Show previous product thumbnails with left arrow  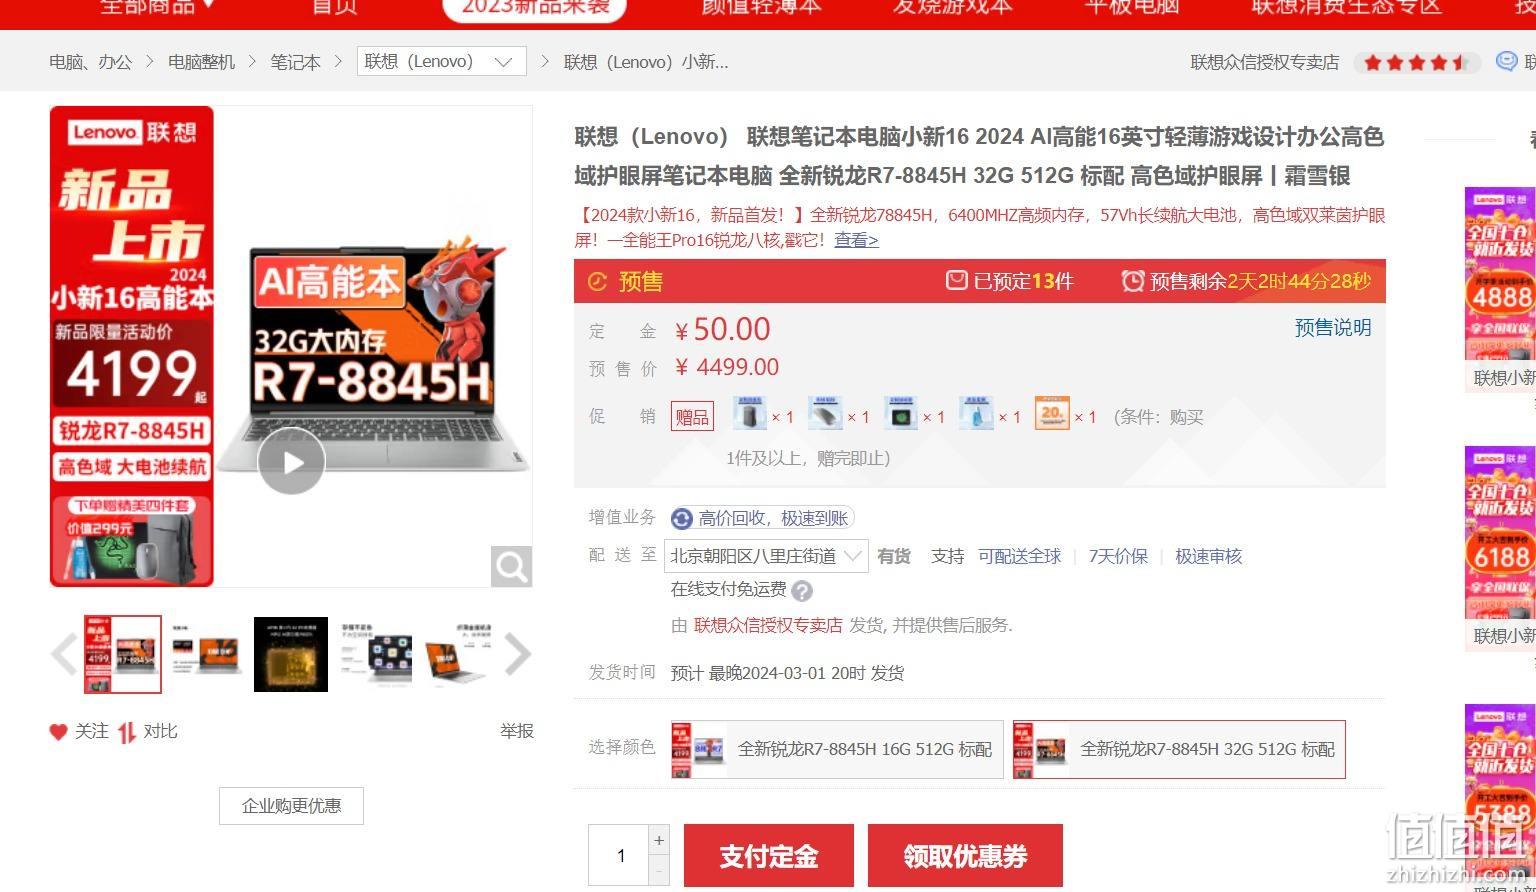pyautogui.click(x=64, y=655)
